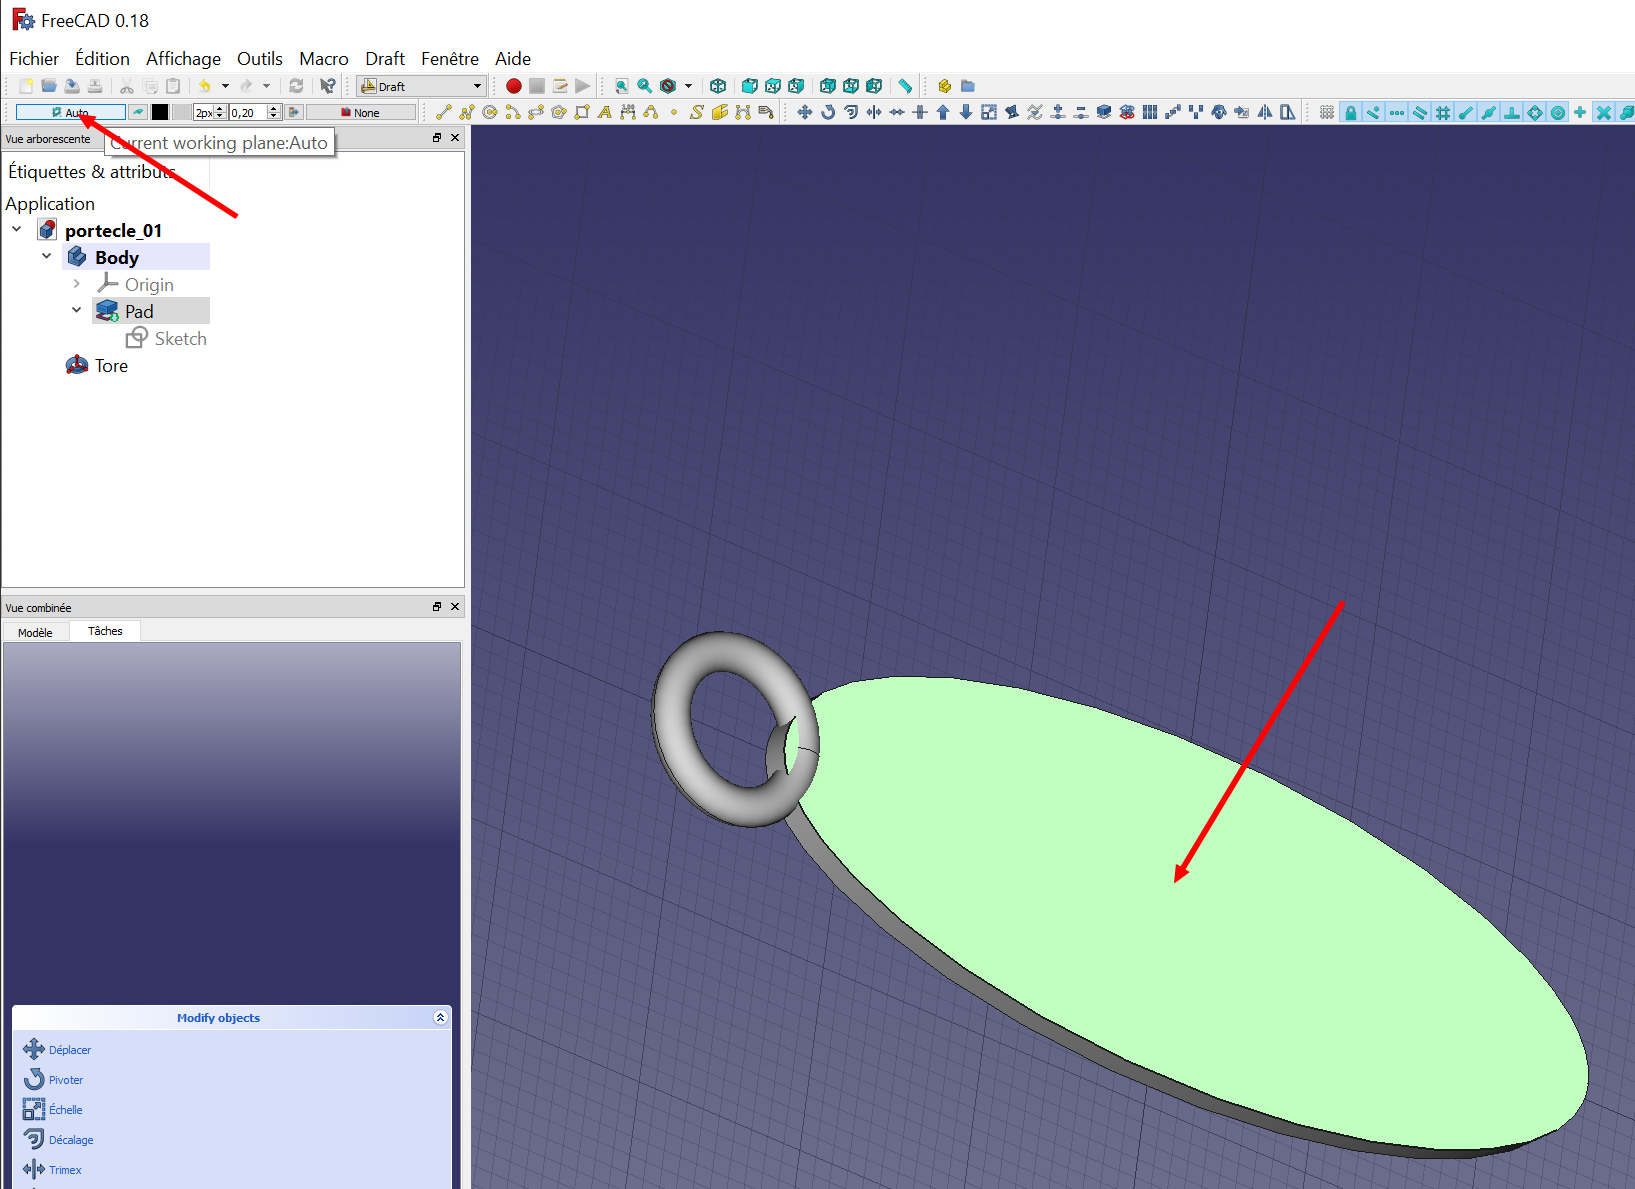Select the Draft Line tool

pyautogui.click(x=444, y=112)
